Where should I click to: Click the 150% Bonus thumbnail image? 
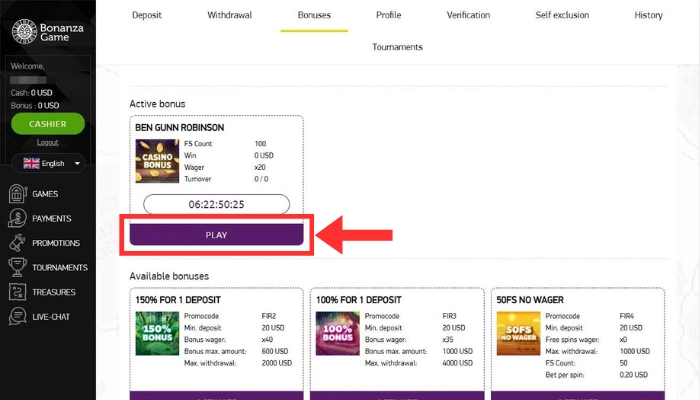(157, 333)
